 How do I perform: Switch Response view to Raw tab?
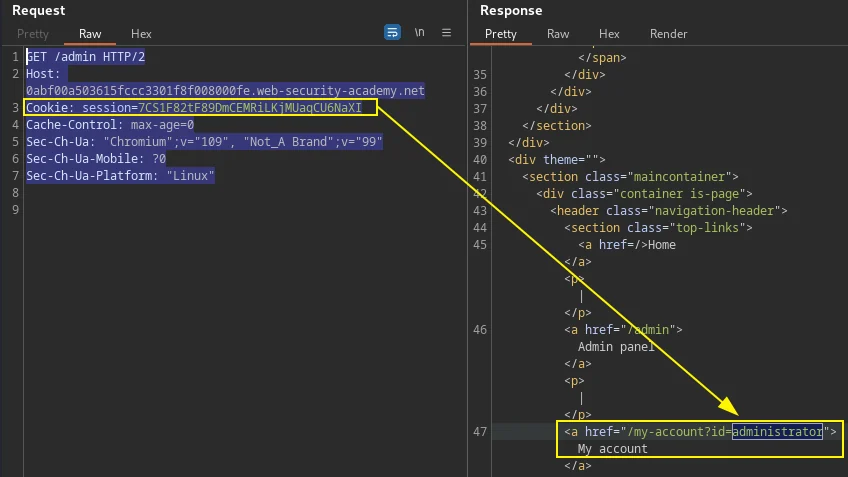558,34
